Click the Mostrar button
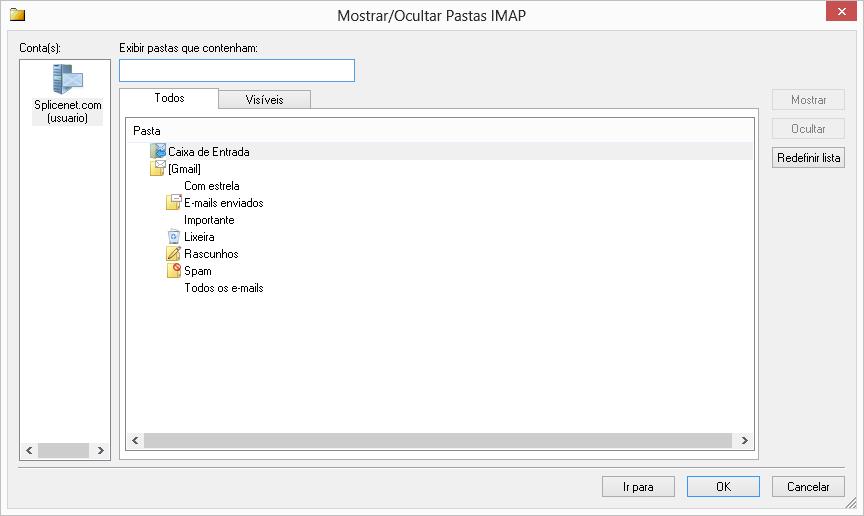The height and width of the screenshot is (516, 864). [x=808, y=100]
